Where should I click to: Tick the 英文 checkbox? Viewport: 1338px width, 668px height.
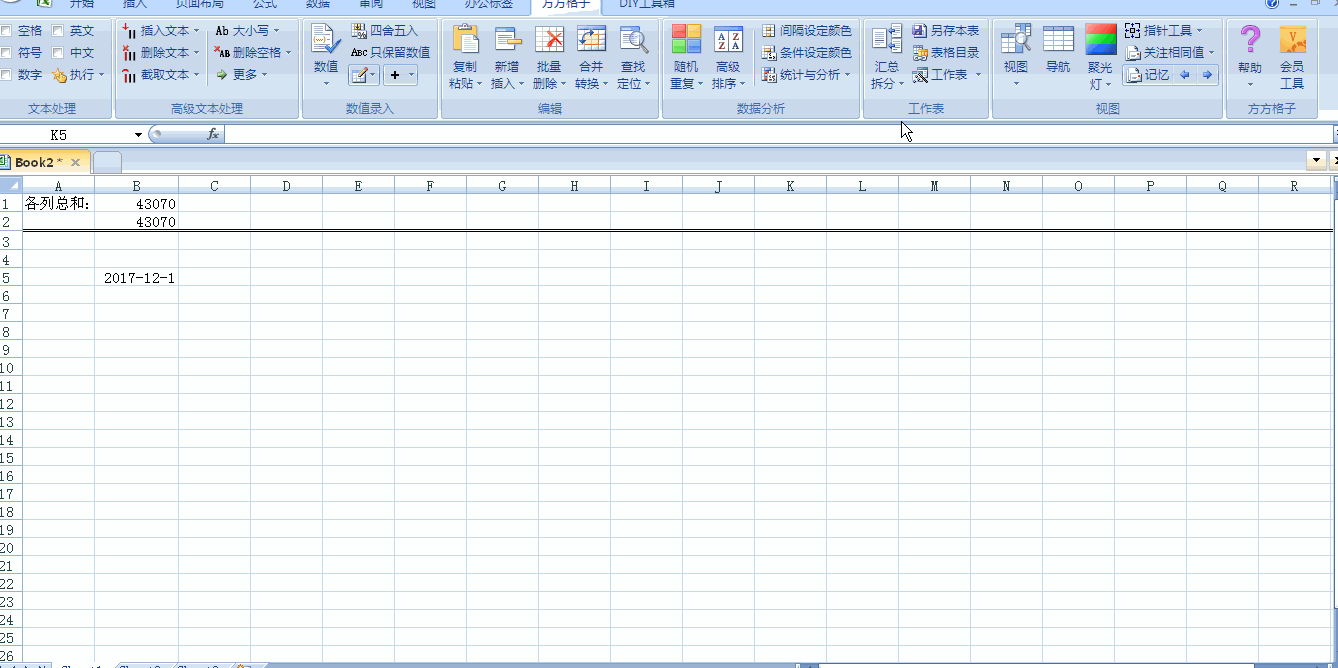click(x=58, y=31)
